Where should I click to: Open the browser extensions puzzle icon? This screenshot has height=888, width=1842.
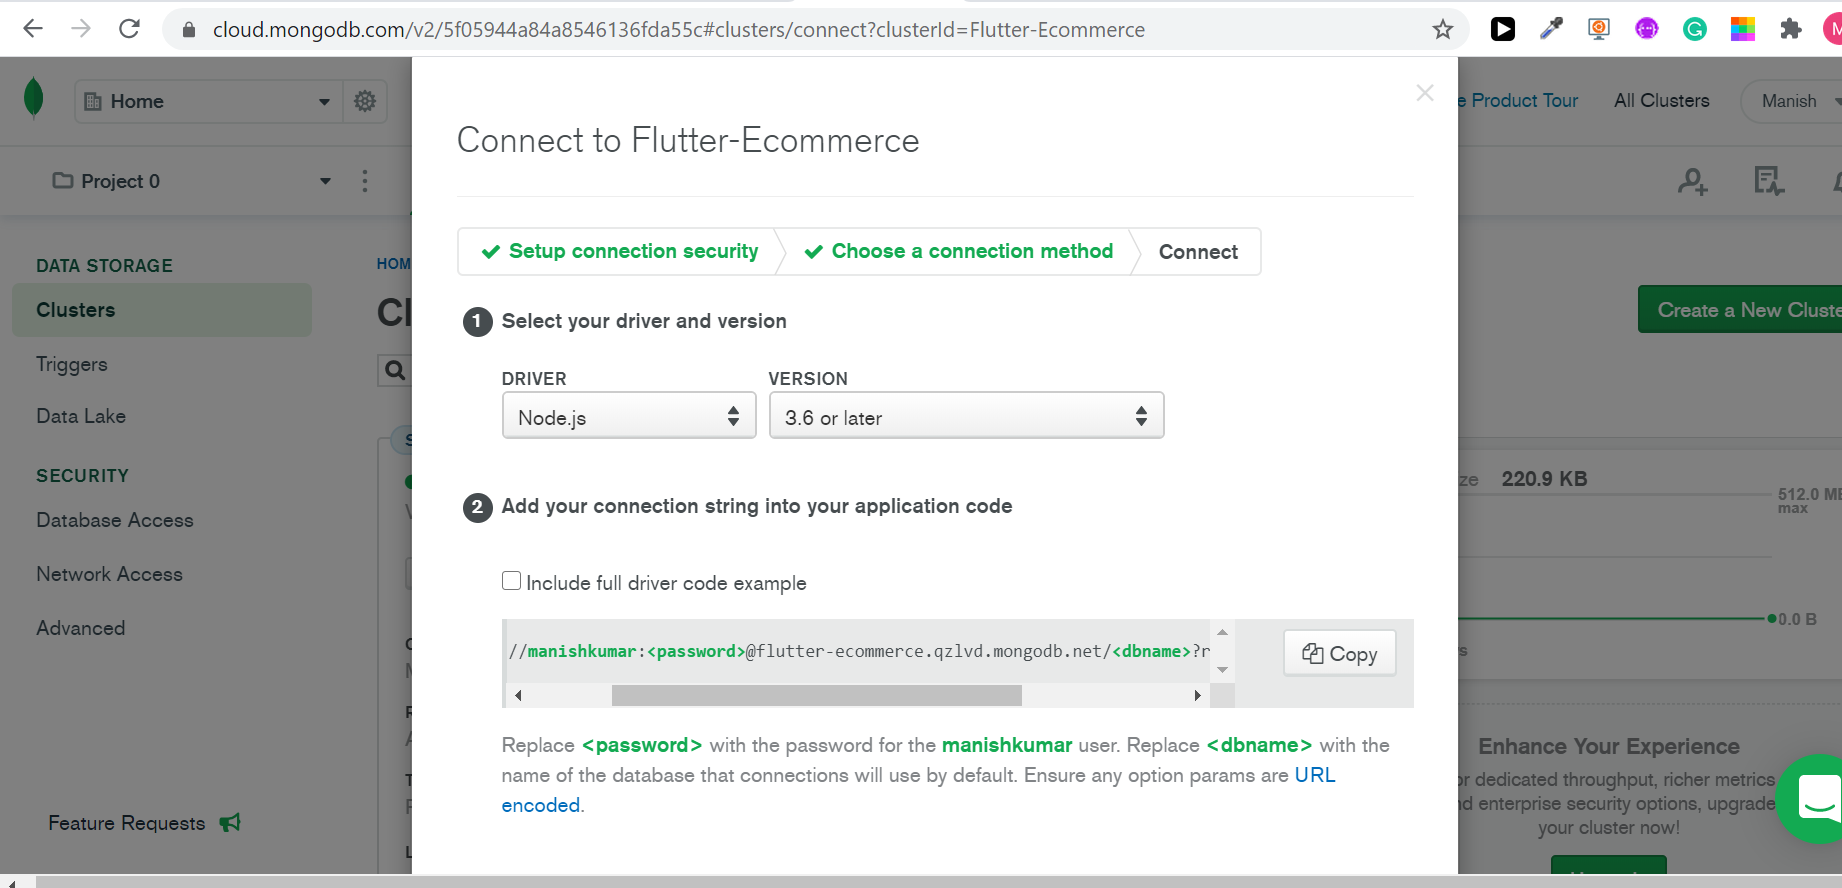(1791, 29)
